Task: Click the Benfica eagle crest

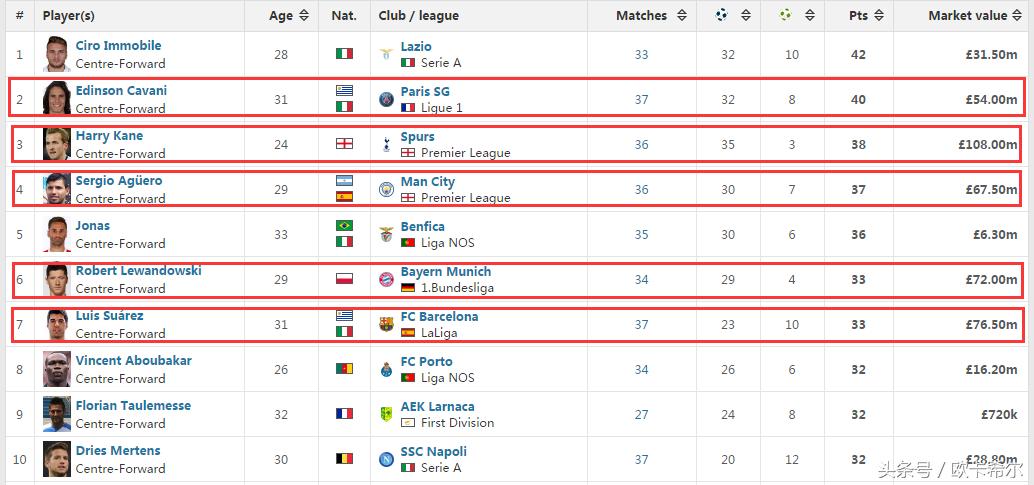Action: click(386, 234)
